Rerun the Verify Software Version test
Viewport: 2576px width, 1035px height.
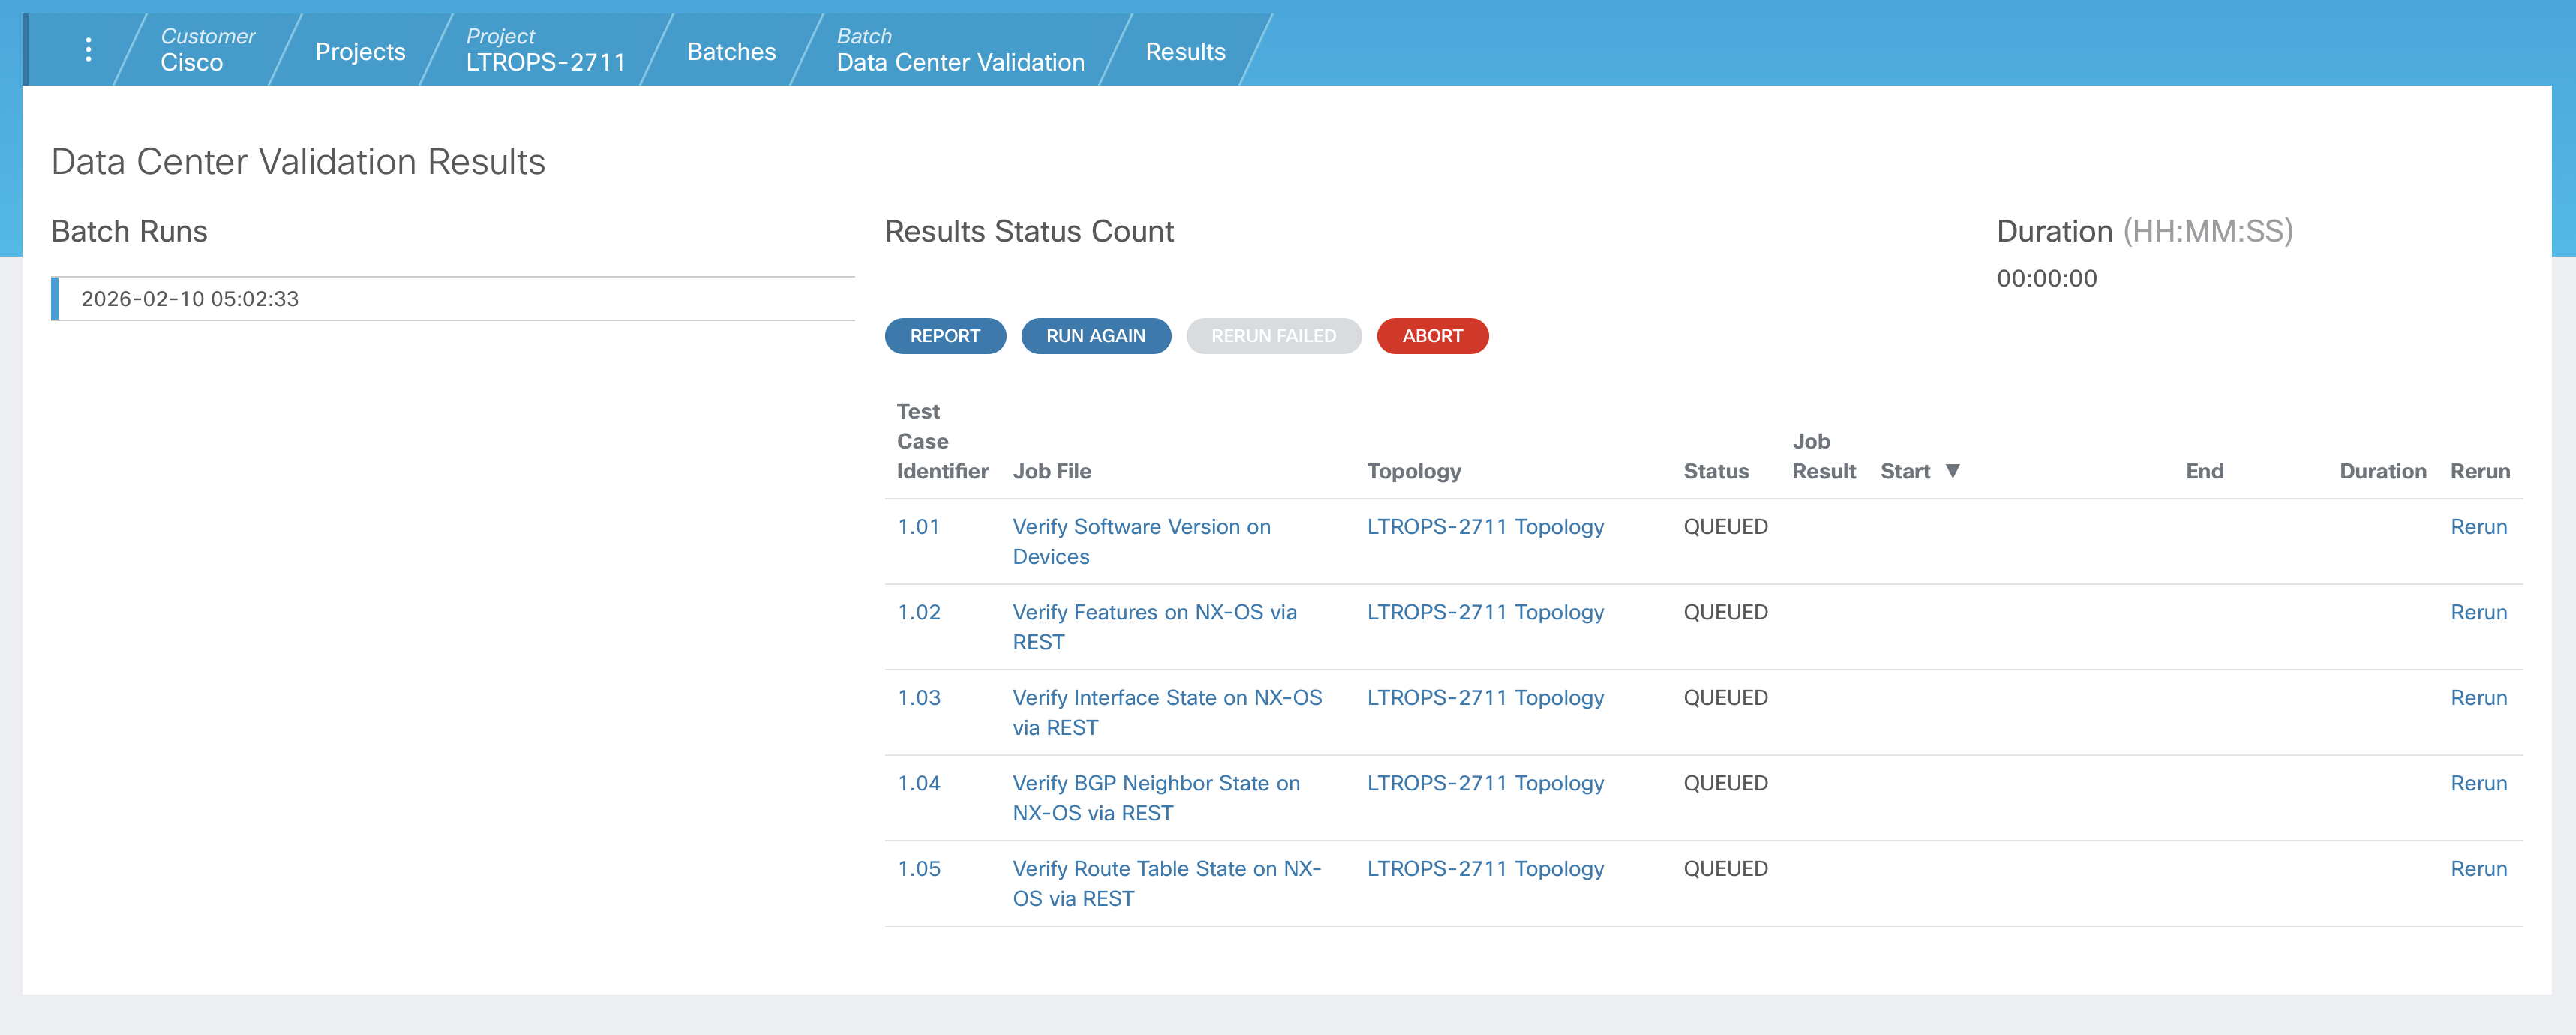point(2477,527)
